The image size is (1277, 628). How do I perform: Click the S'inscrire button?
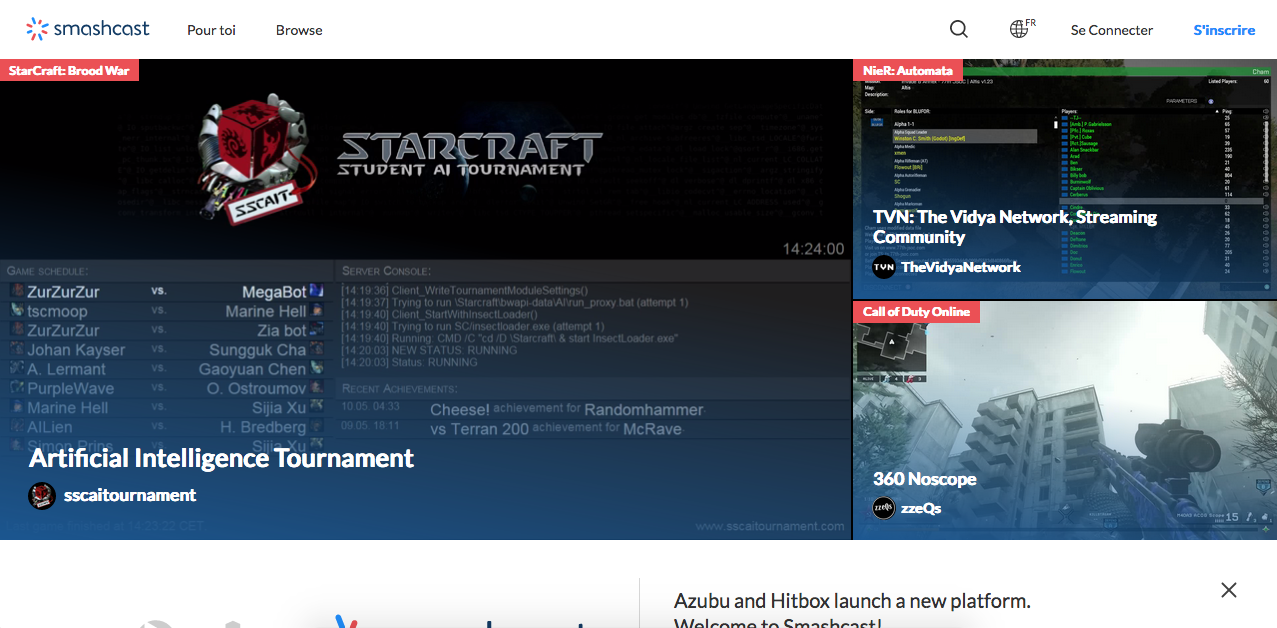(1224, 30)
